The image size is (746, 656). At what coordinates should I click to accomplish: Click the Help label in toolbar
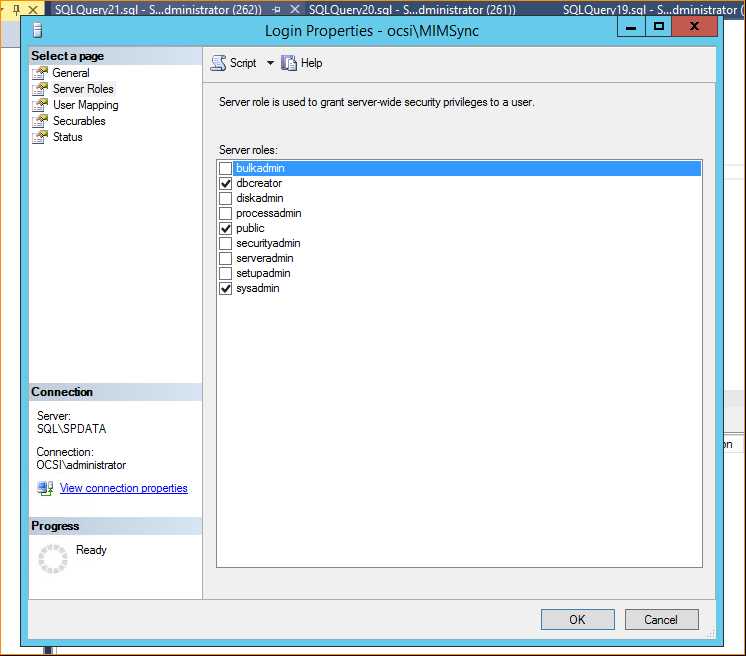click(311, 63)
